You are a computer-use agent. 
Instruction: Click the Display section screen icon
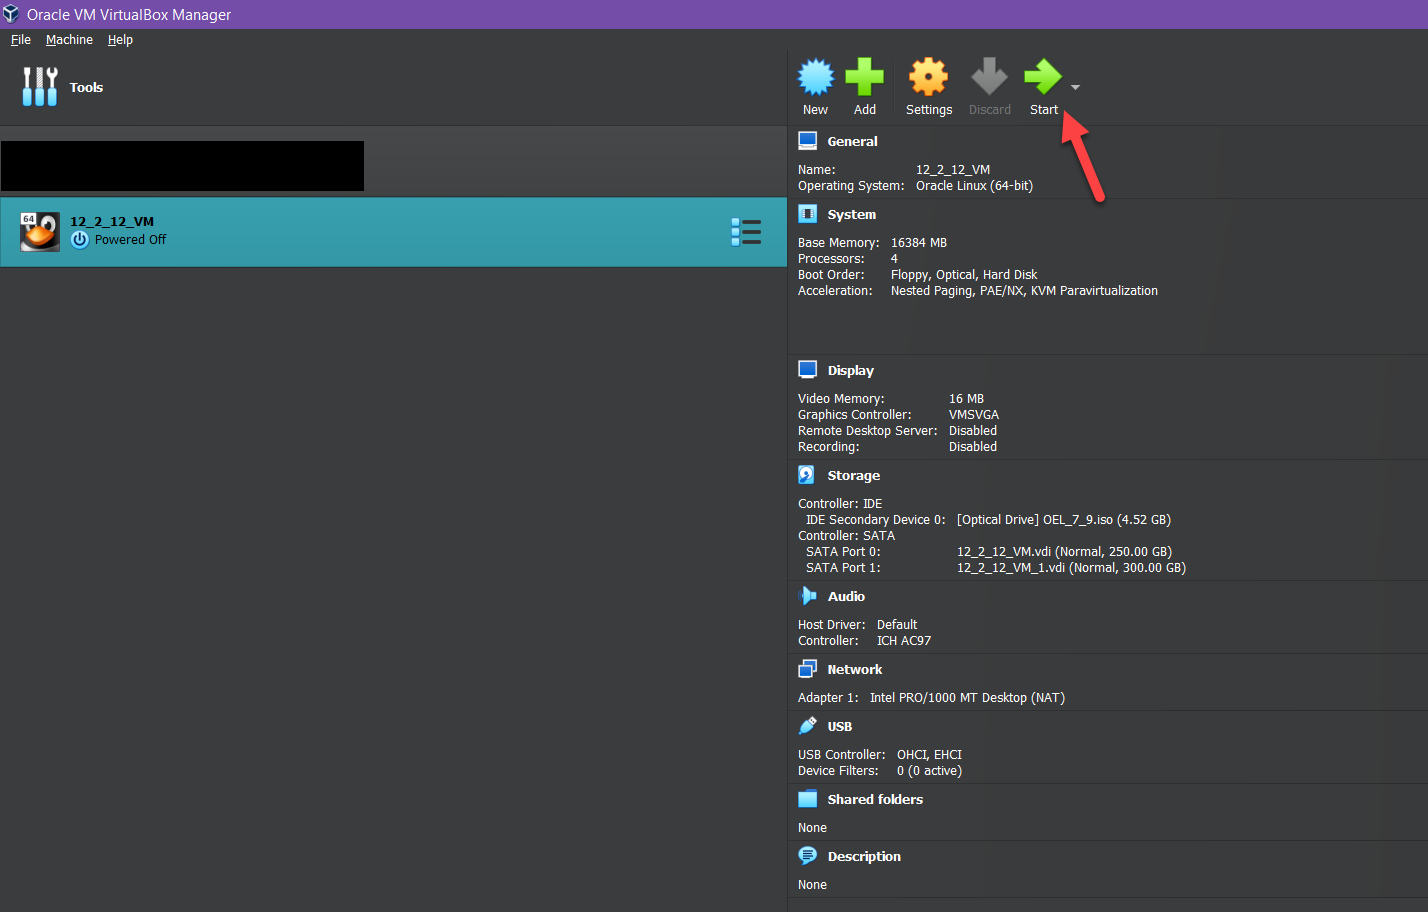(x=808, y=370)
